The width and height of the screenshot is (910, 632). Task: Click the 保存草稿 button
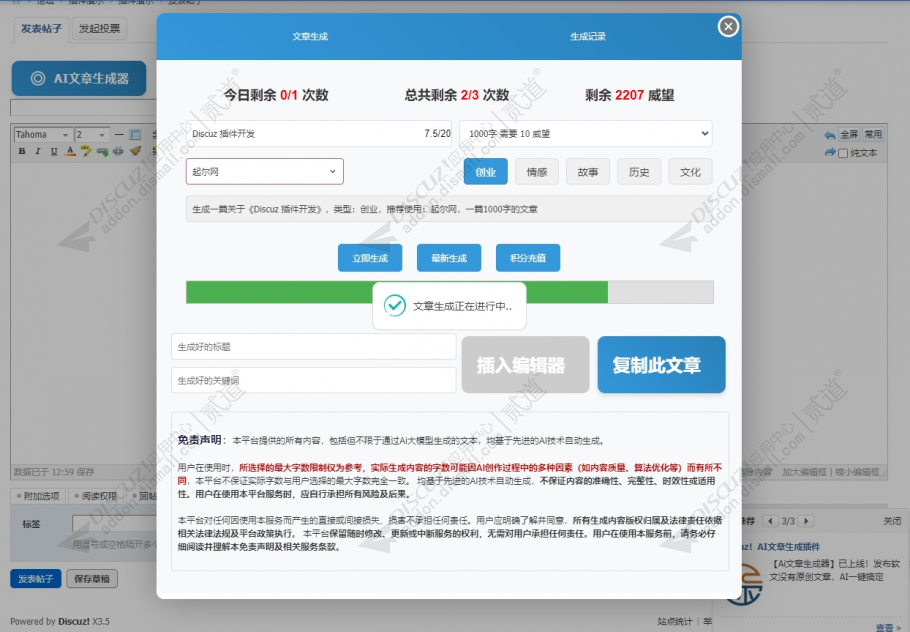[92, 579]
